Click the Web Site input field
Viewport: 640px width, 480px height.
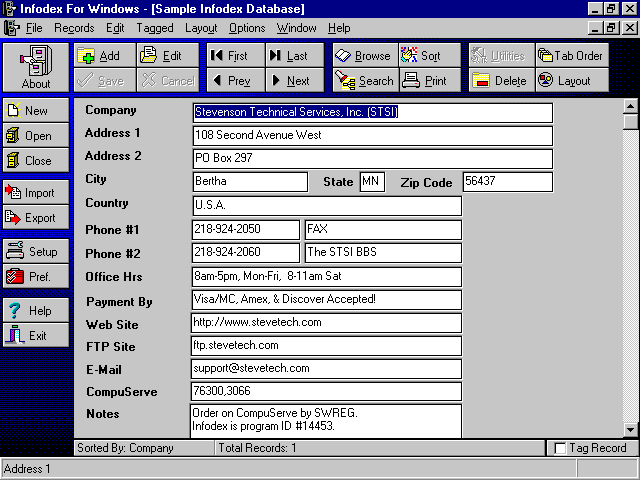[x=326, y=322]
